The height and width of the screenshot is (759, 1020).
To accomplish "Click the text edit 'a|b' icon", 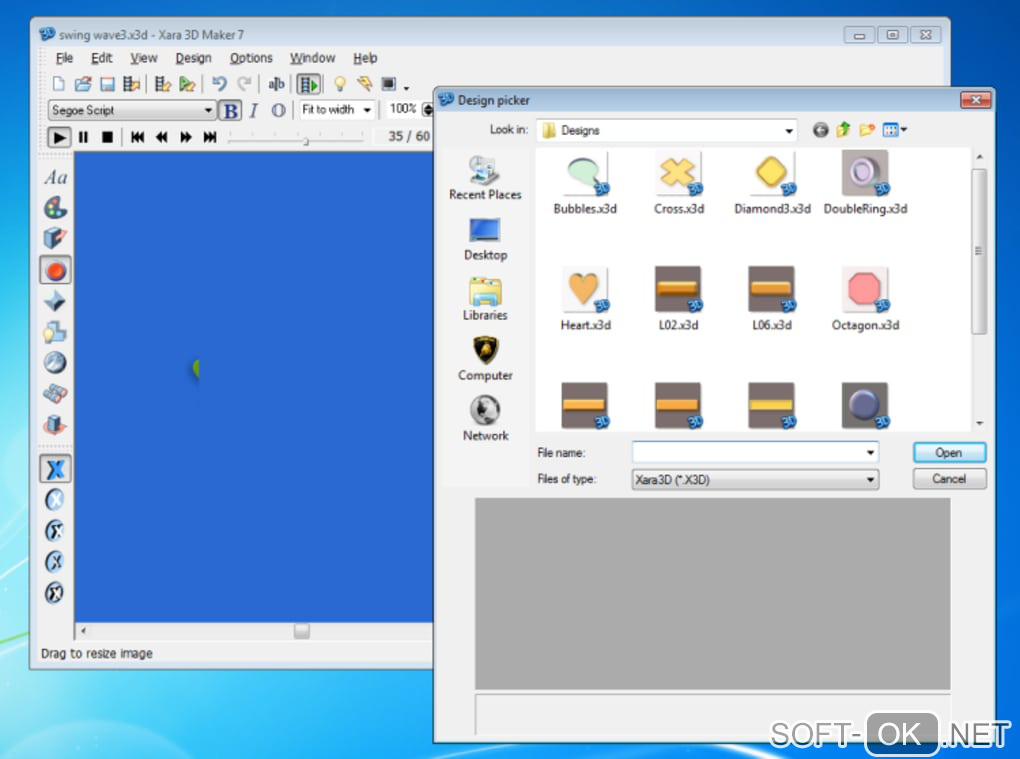I will point(276,84).
